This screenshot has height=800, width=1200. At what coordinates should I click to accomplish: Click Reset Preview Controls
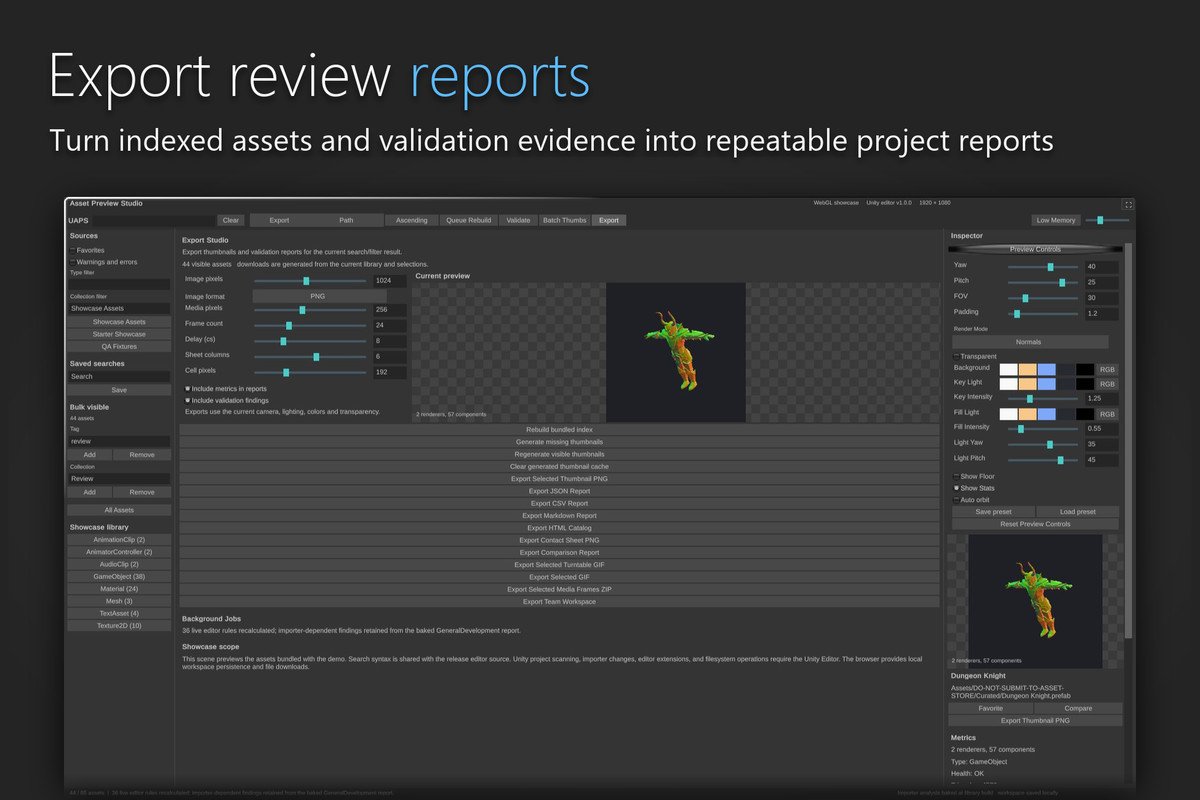(1035, 524)
